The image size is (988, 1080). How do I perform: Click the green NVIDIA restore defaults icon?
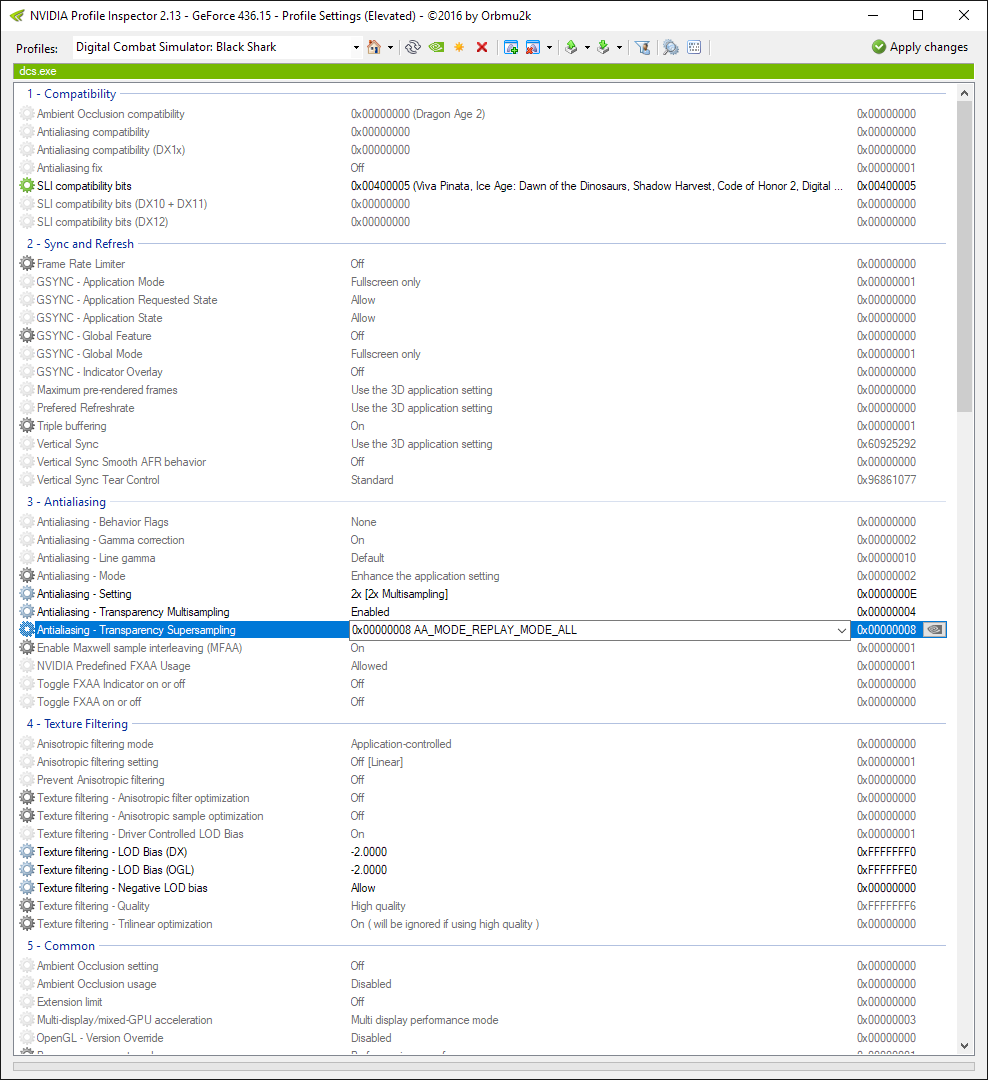[x=436, y=47]
